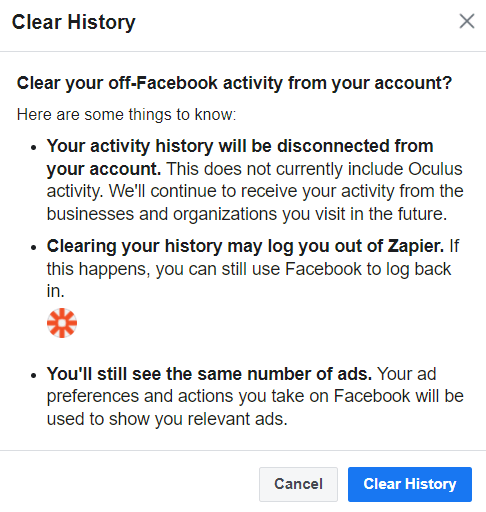Click 'Here are some things to know' text
The width and height of the screenshot is (486, 512).
tap(126, 115)
